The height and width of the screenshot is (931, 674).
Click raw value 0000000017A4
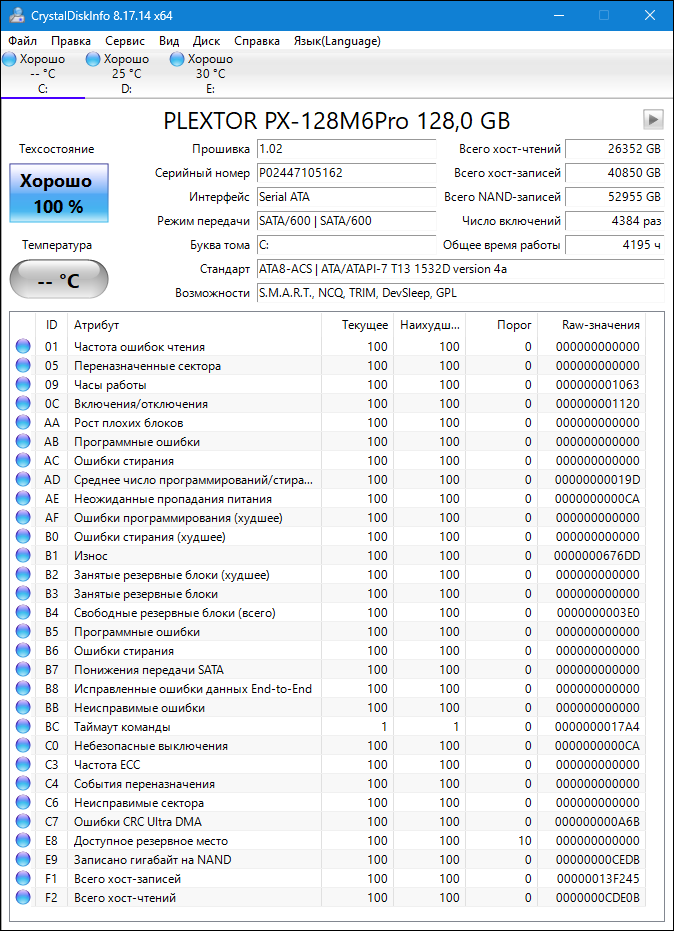tap(597, 727)
